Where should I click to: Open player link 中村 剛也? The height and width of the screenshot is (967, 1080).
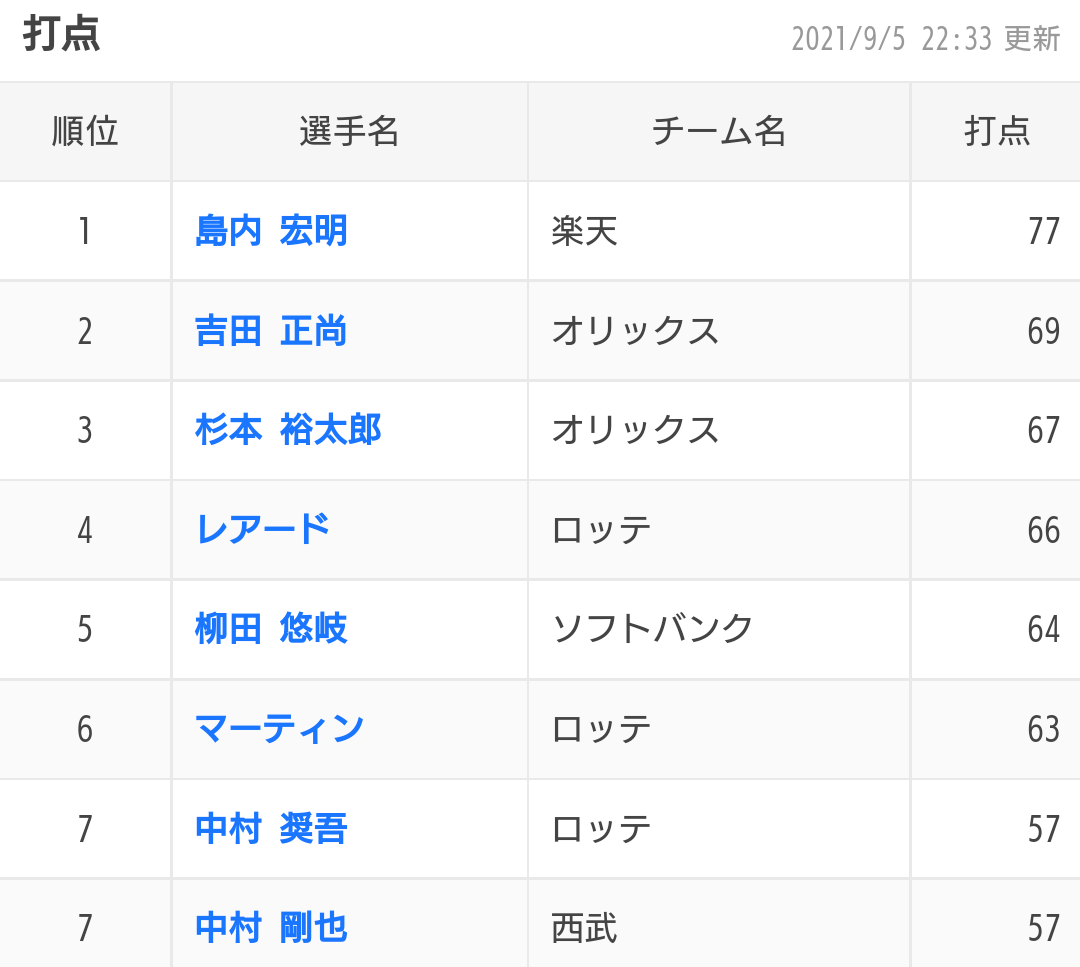click(271, 928)
